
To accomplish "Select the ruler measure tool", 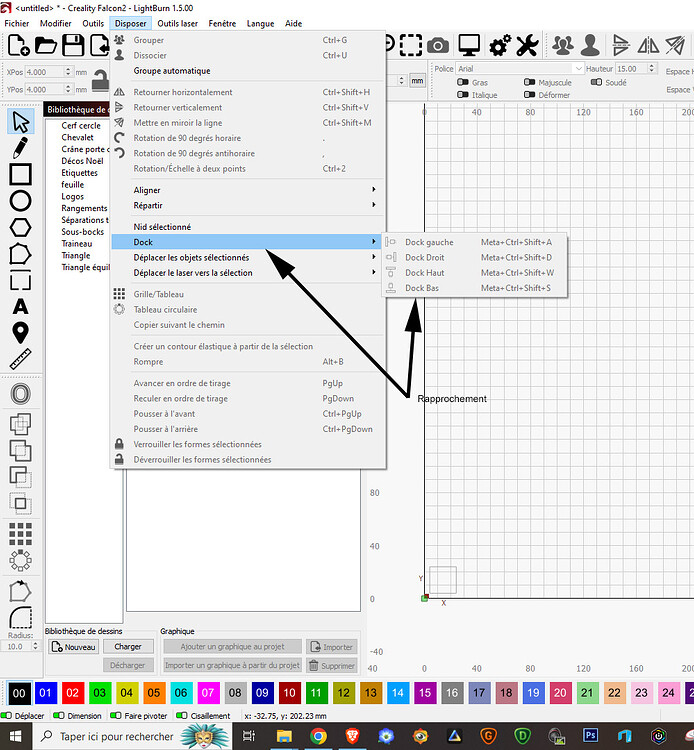I will [21, 359].
